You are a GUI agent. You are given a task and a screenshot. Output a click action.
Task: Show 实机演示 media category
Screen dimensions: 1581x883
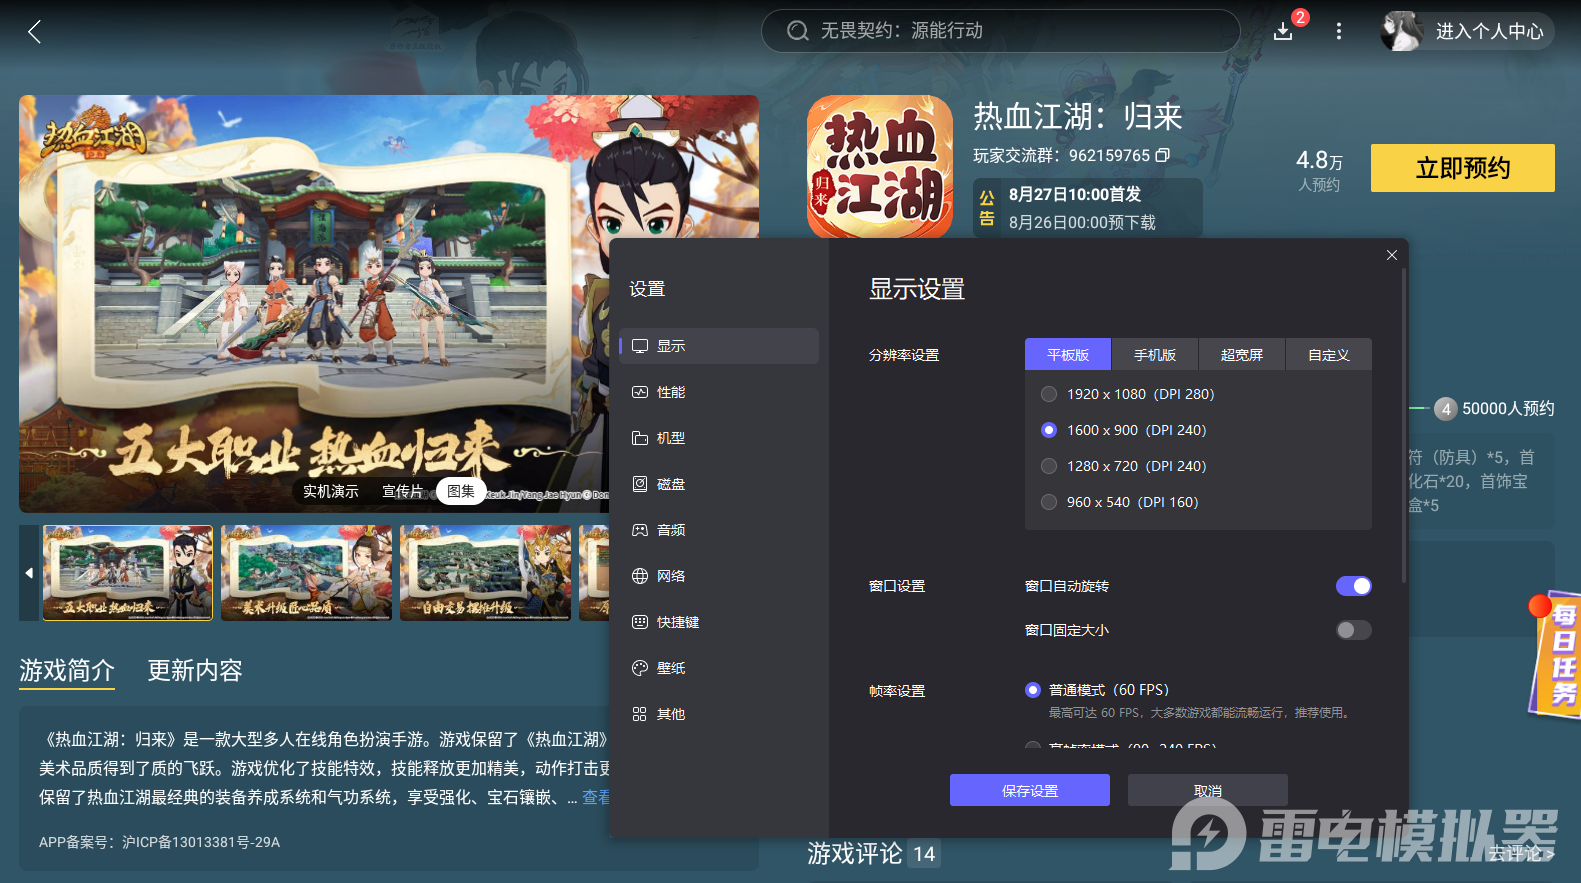click(x=331, y=491)
